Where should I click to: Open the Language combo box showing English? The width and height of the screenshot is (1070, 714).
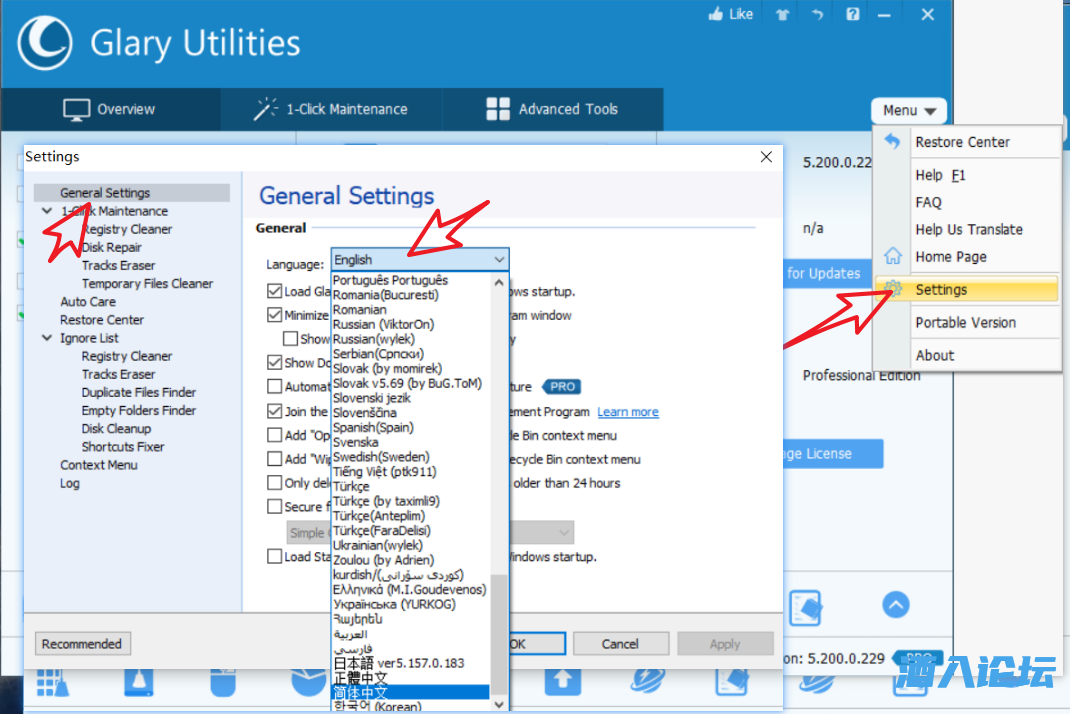pyautogui.click(x=420, y=260)
